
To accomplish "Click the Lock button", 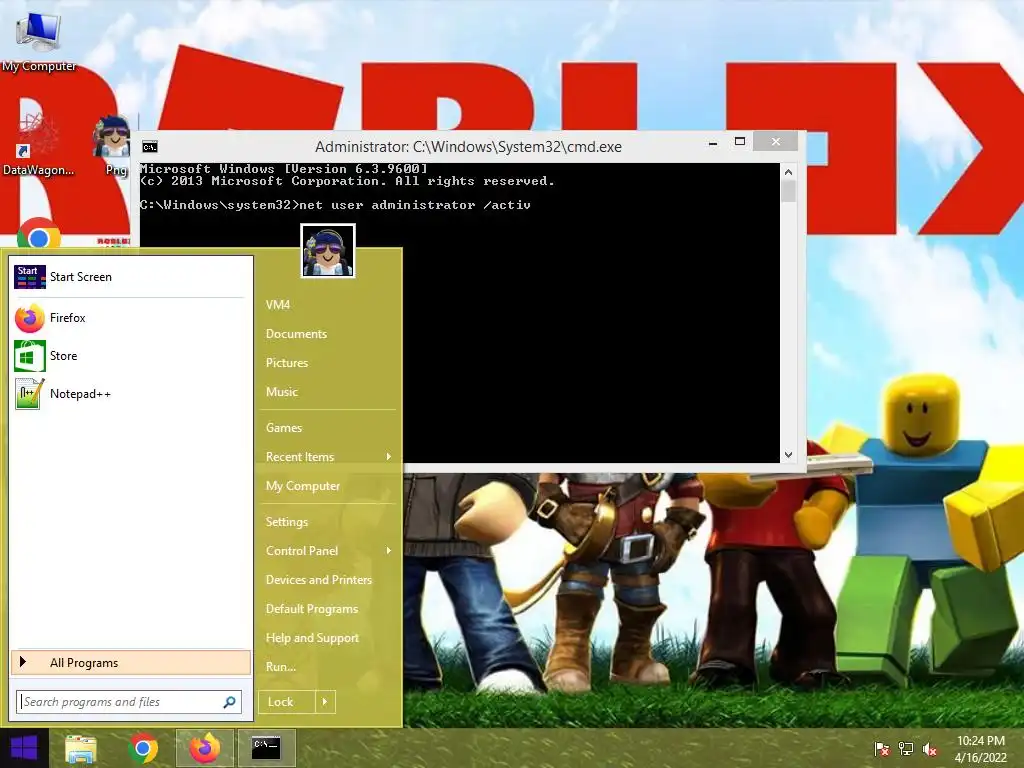I will tap(287, 702).
